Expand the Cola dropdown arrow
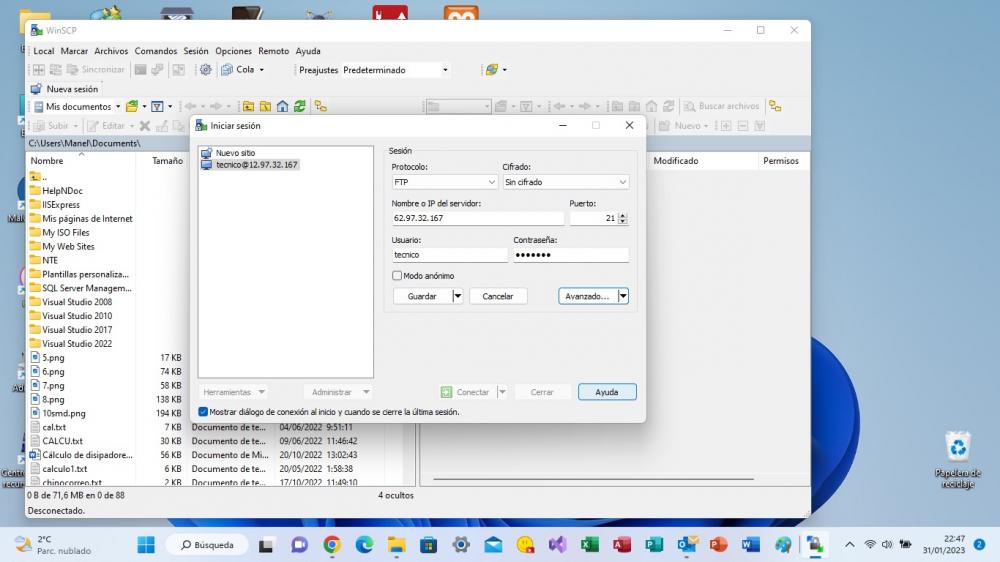This screenshot has width=1000, height=562. (x=261, y=70)
